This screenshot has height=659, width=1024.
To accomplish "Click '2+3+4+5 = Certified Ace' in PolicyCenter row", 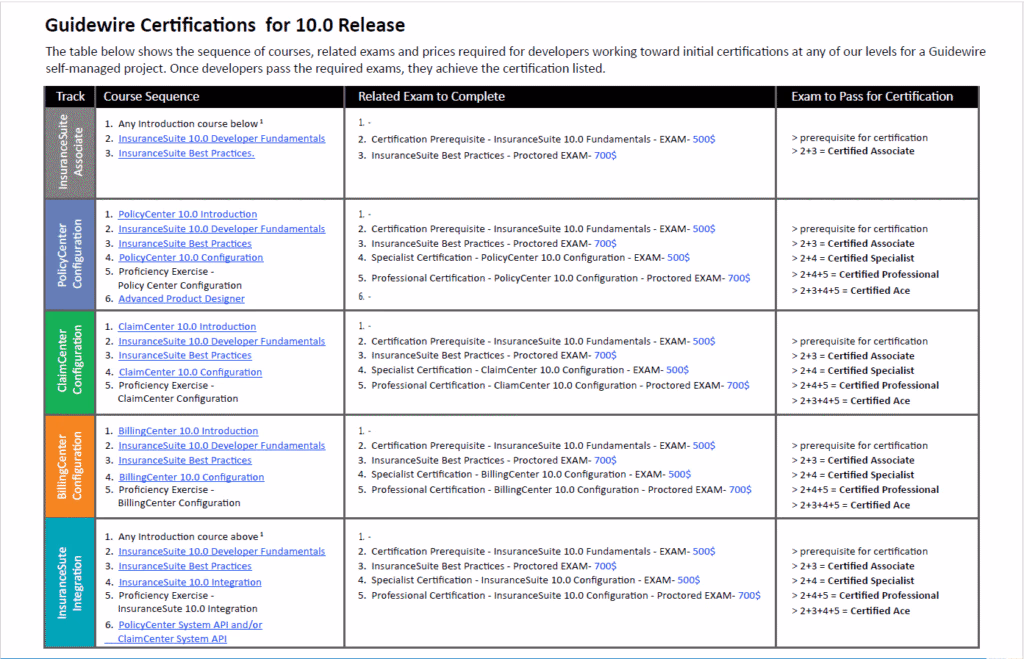I will 851,291.
